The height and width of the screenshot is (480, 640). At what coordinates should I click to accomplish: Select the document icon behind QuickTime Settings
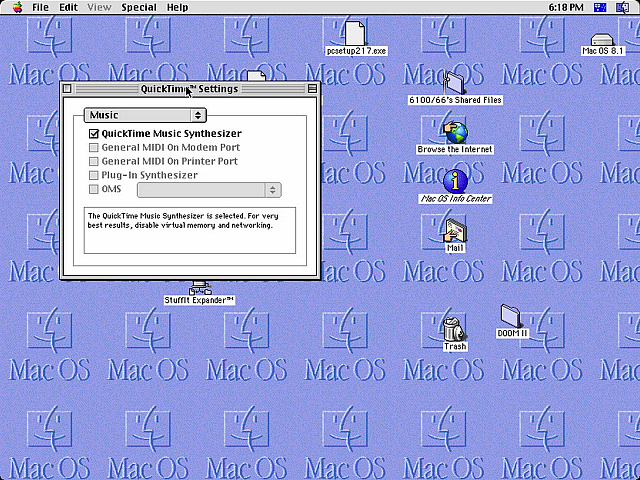click(256, 76)
